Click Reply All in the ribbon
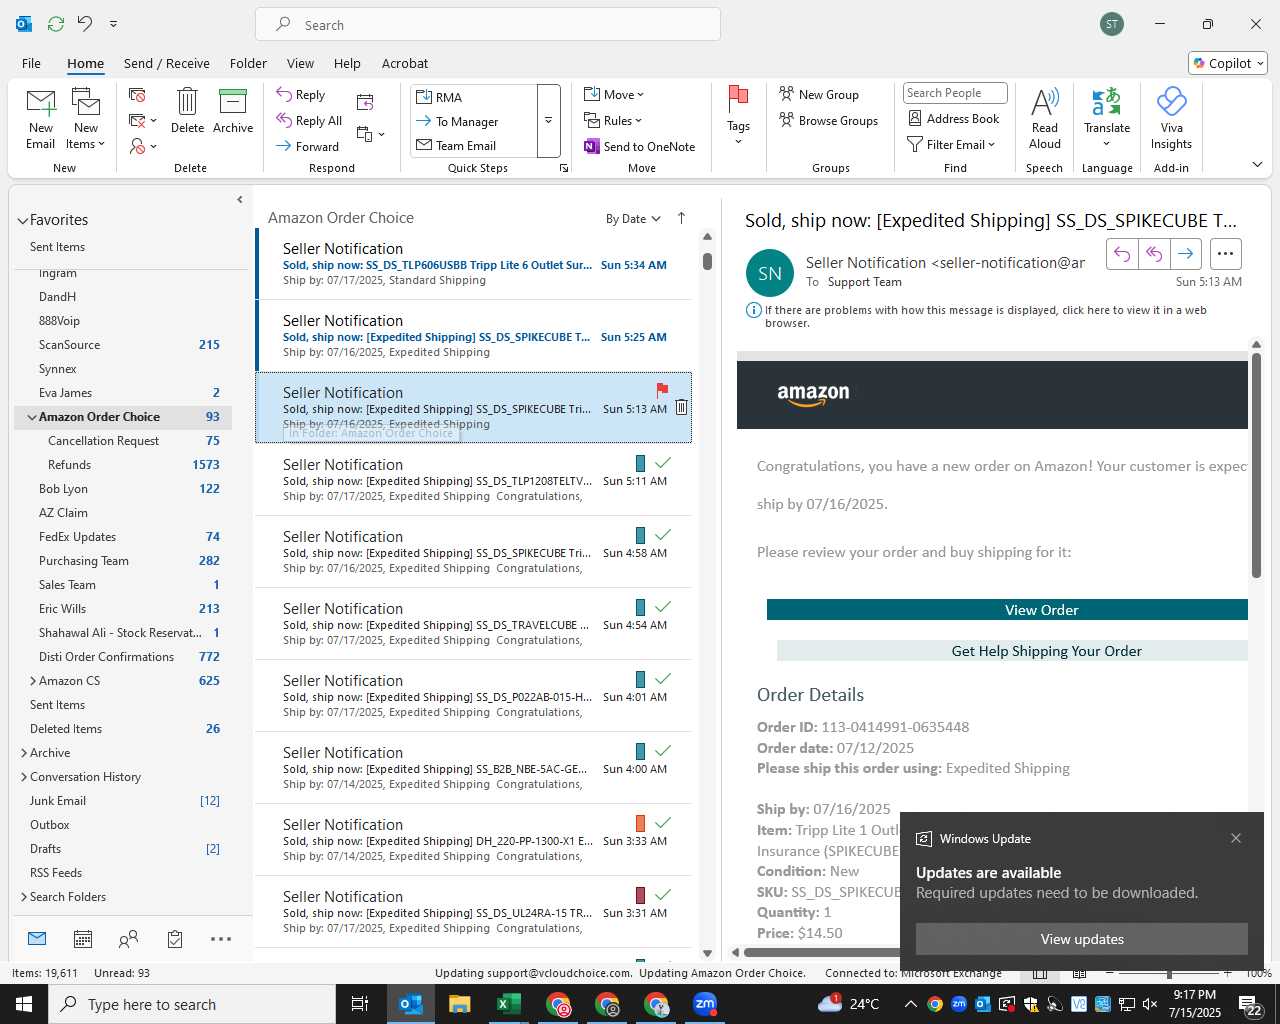 point(309,121)
